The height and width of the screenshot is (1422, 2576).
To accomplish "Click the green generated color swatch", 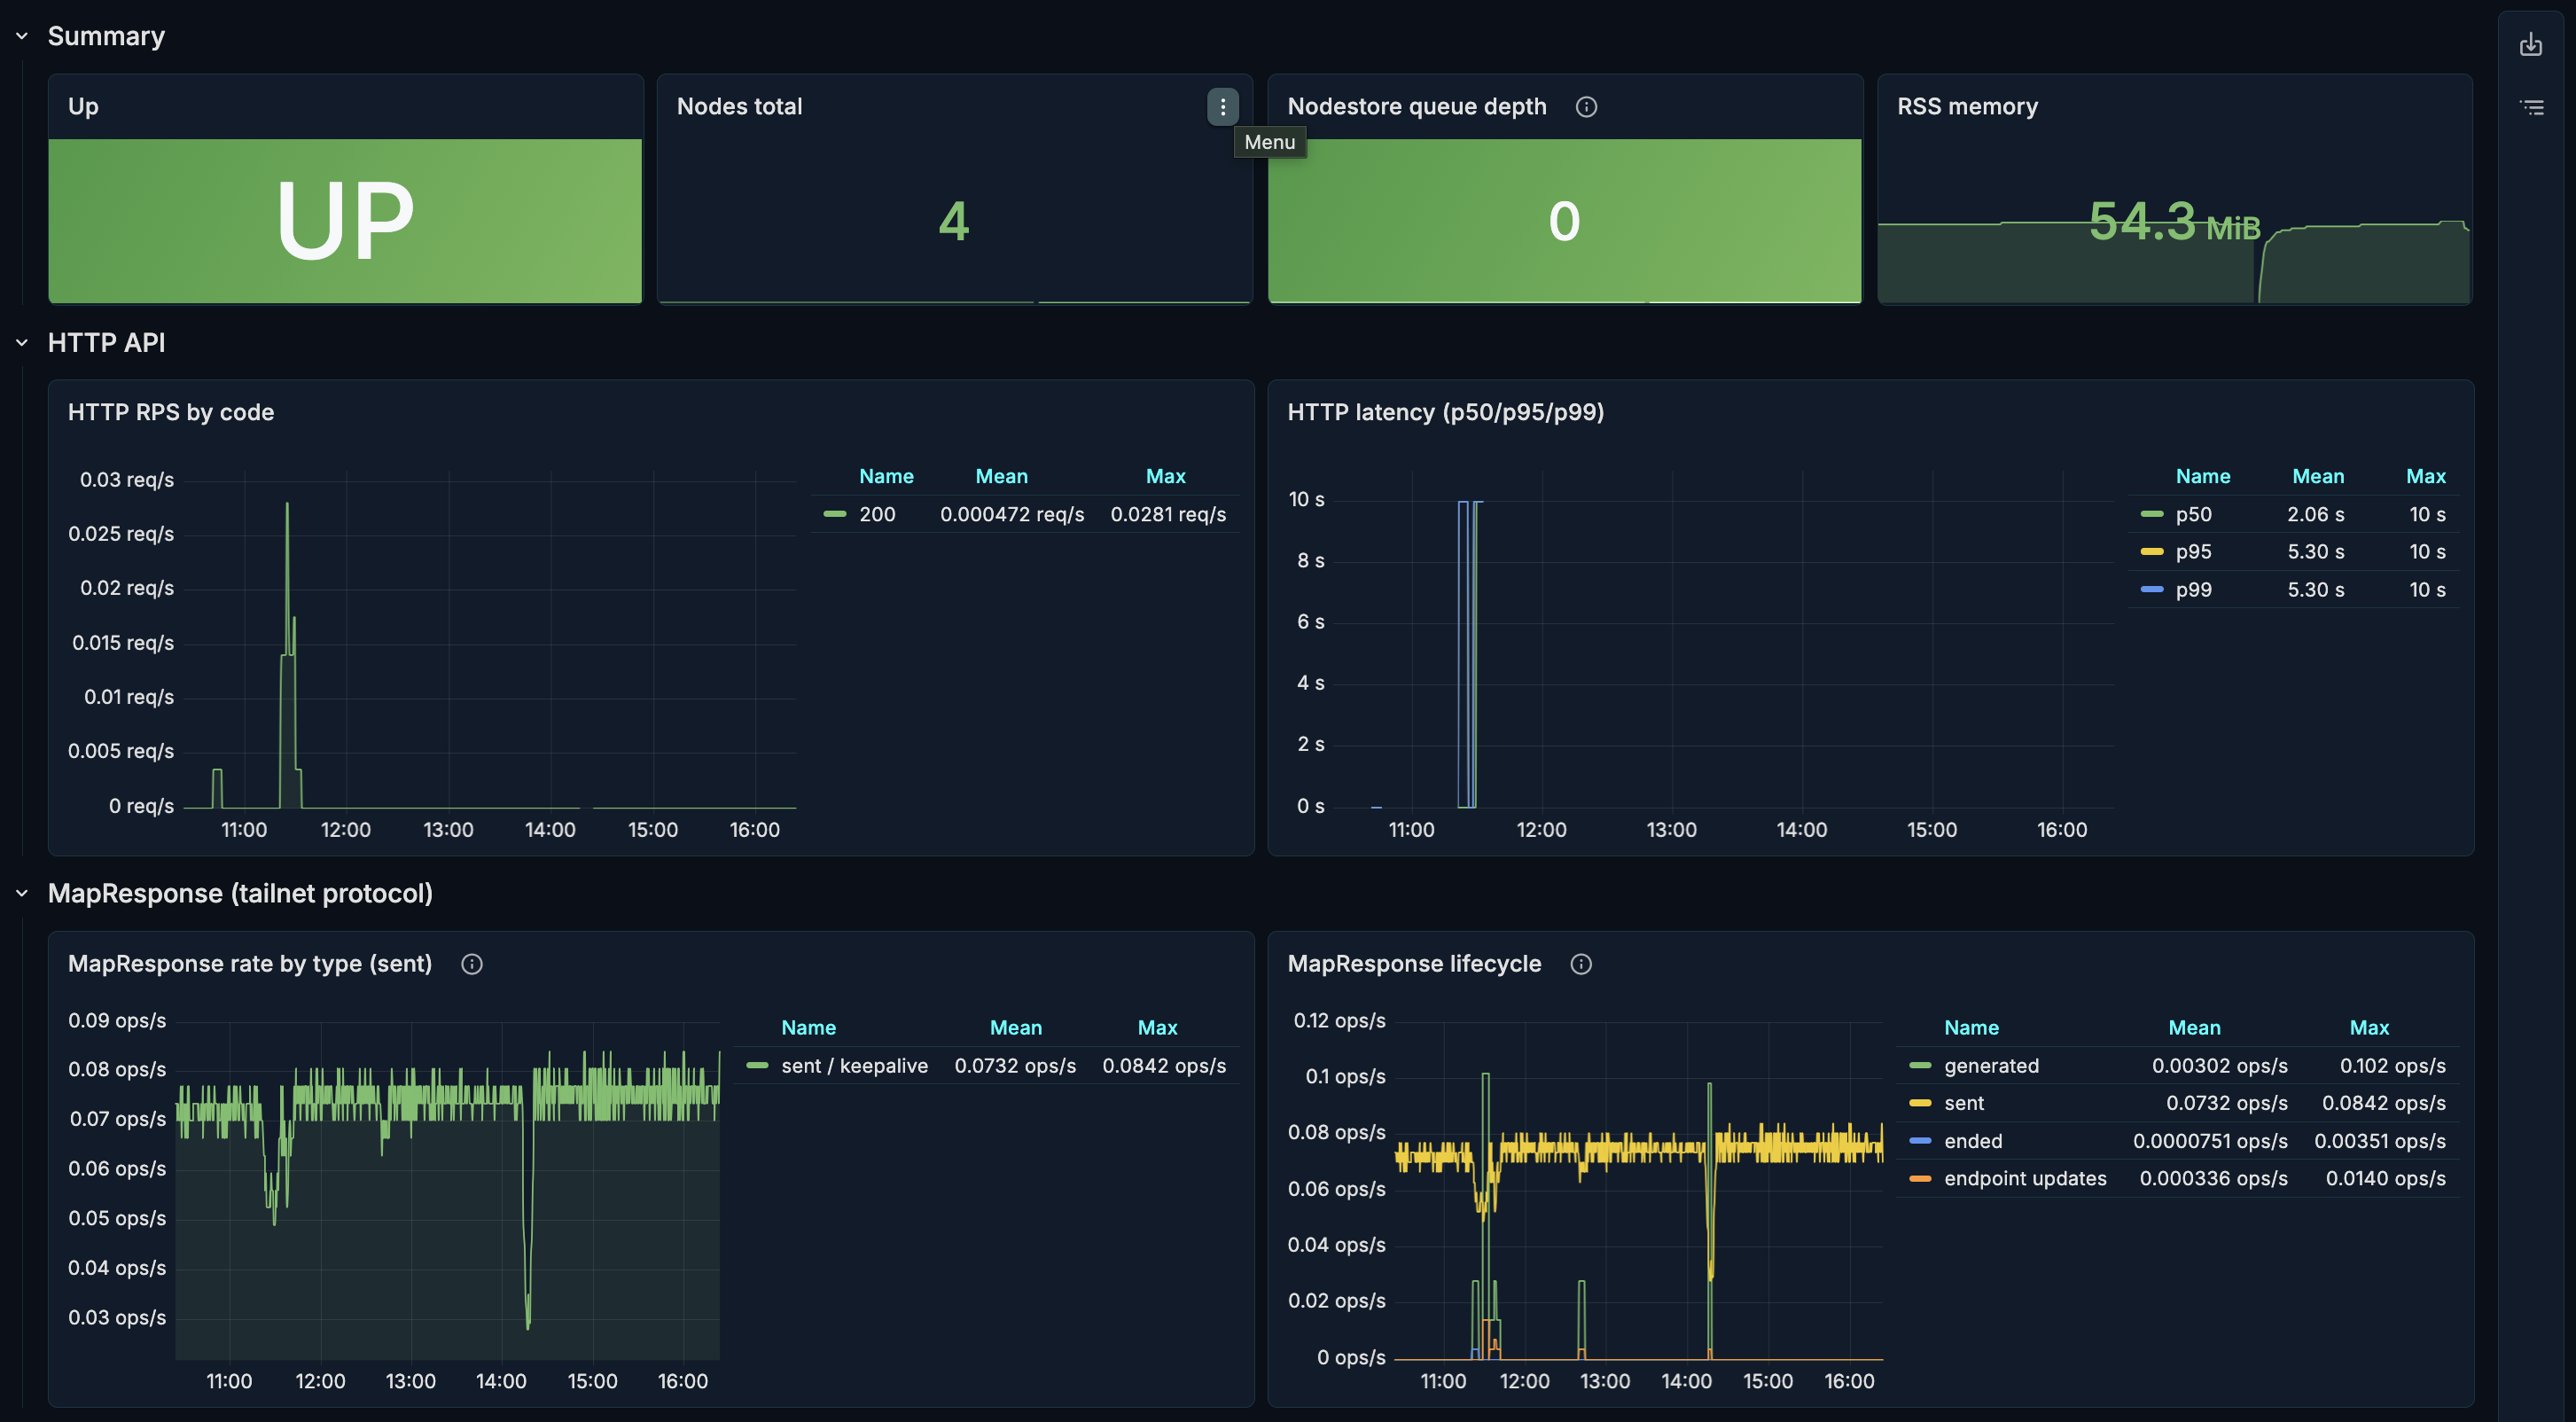I will [1919, 1066].
